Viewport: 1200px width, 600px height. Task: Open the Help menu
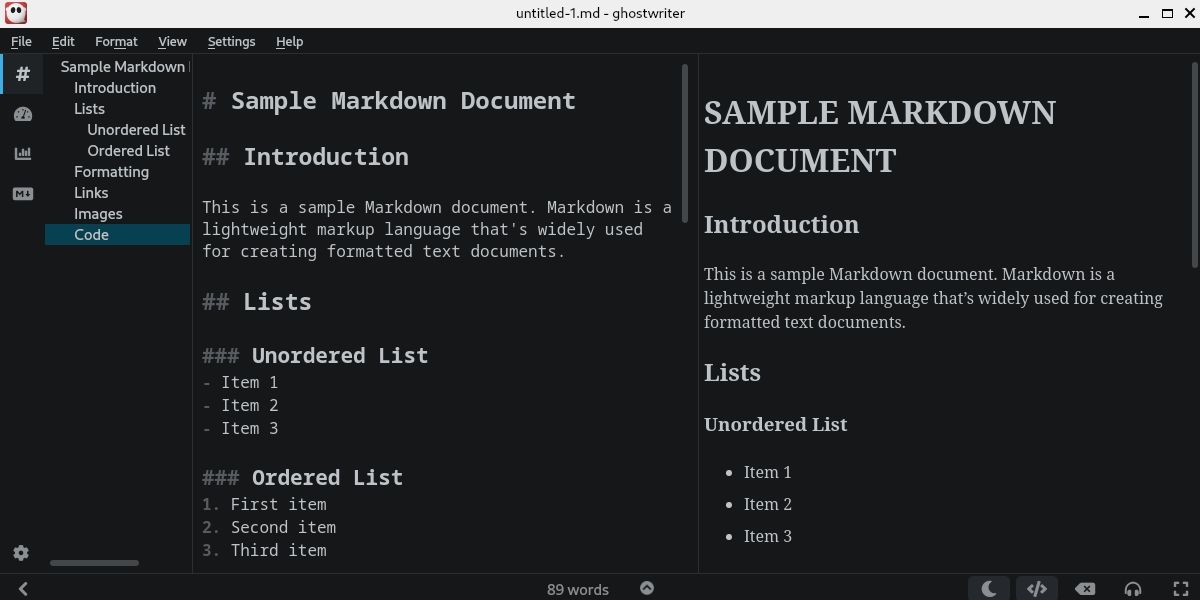(x=289, y=41)
